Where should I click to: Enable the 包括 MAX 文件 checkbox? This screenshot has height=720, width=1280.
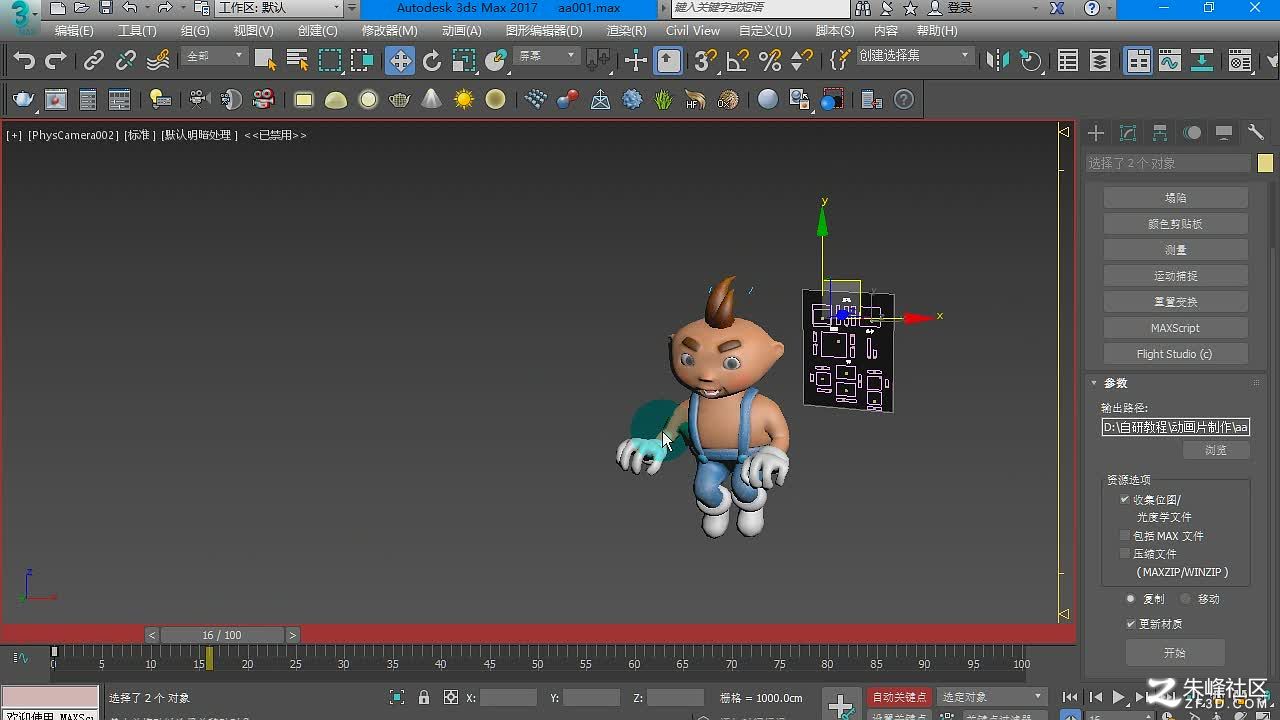pos(1125,536)
